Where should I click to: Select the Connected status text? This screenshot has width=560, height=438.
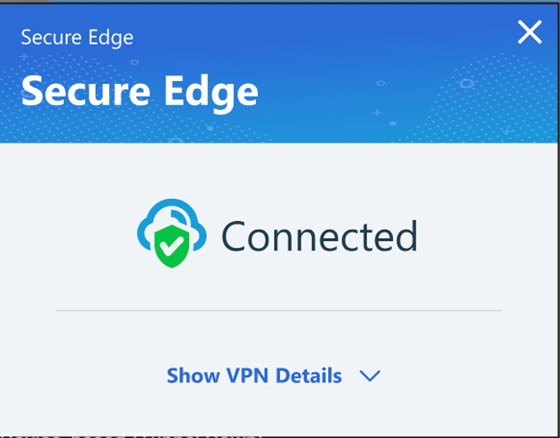[319, 237]
